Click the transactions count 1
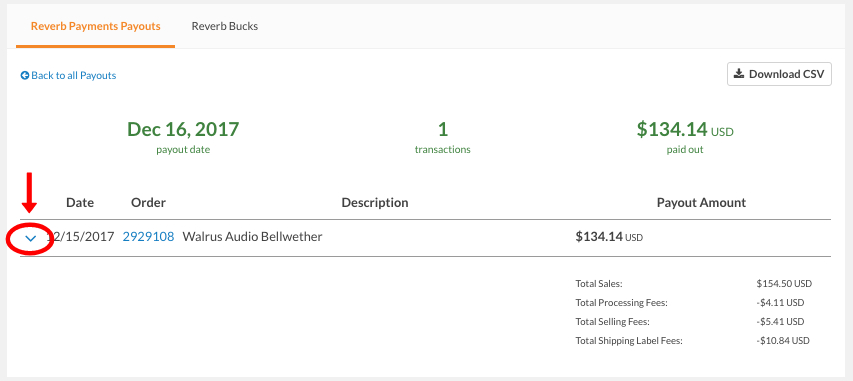The height and width of the screenshot is (381, 853). 443,130
